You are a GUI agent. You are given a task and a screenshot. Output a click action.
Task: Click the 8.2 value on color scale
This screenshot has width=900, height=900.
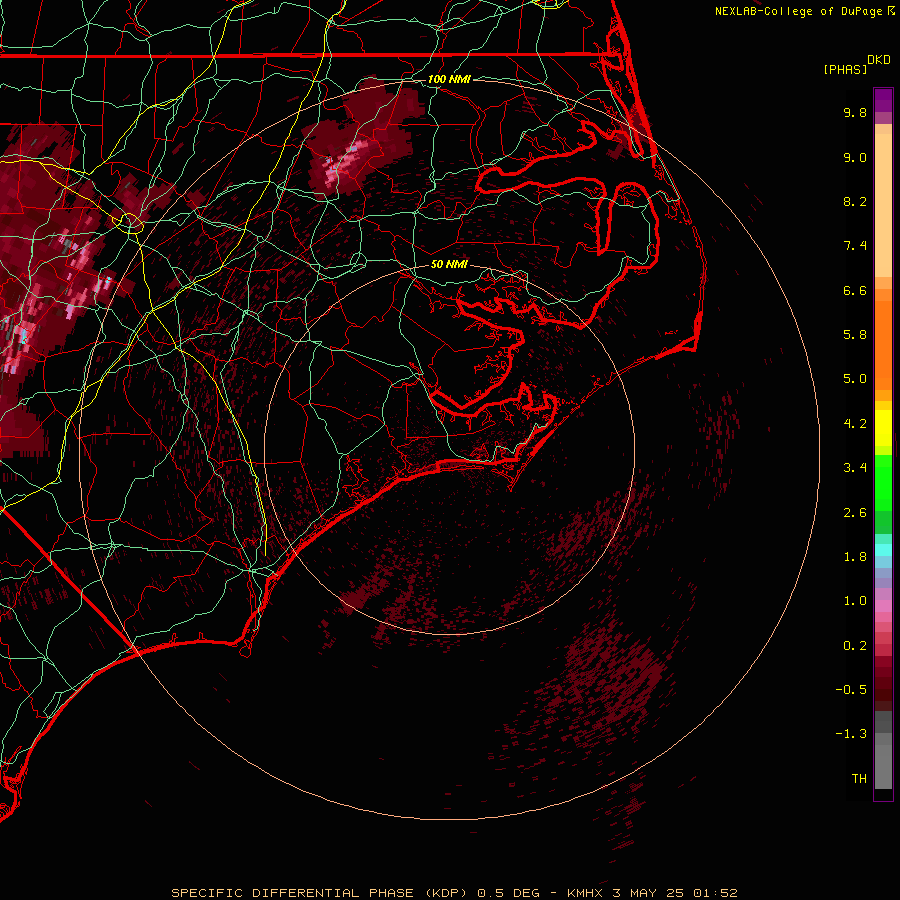click(855, 201)
